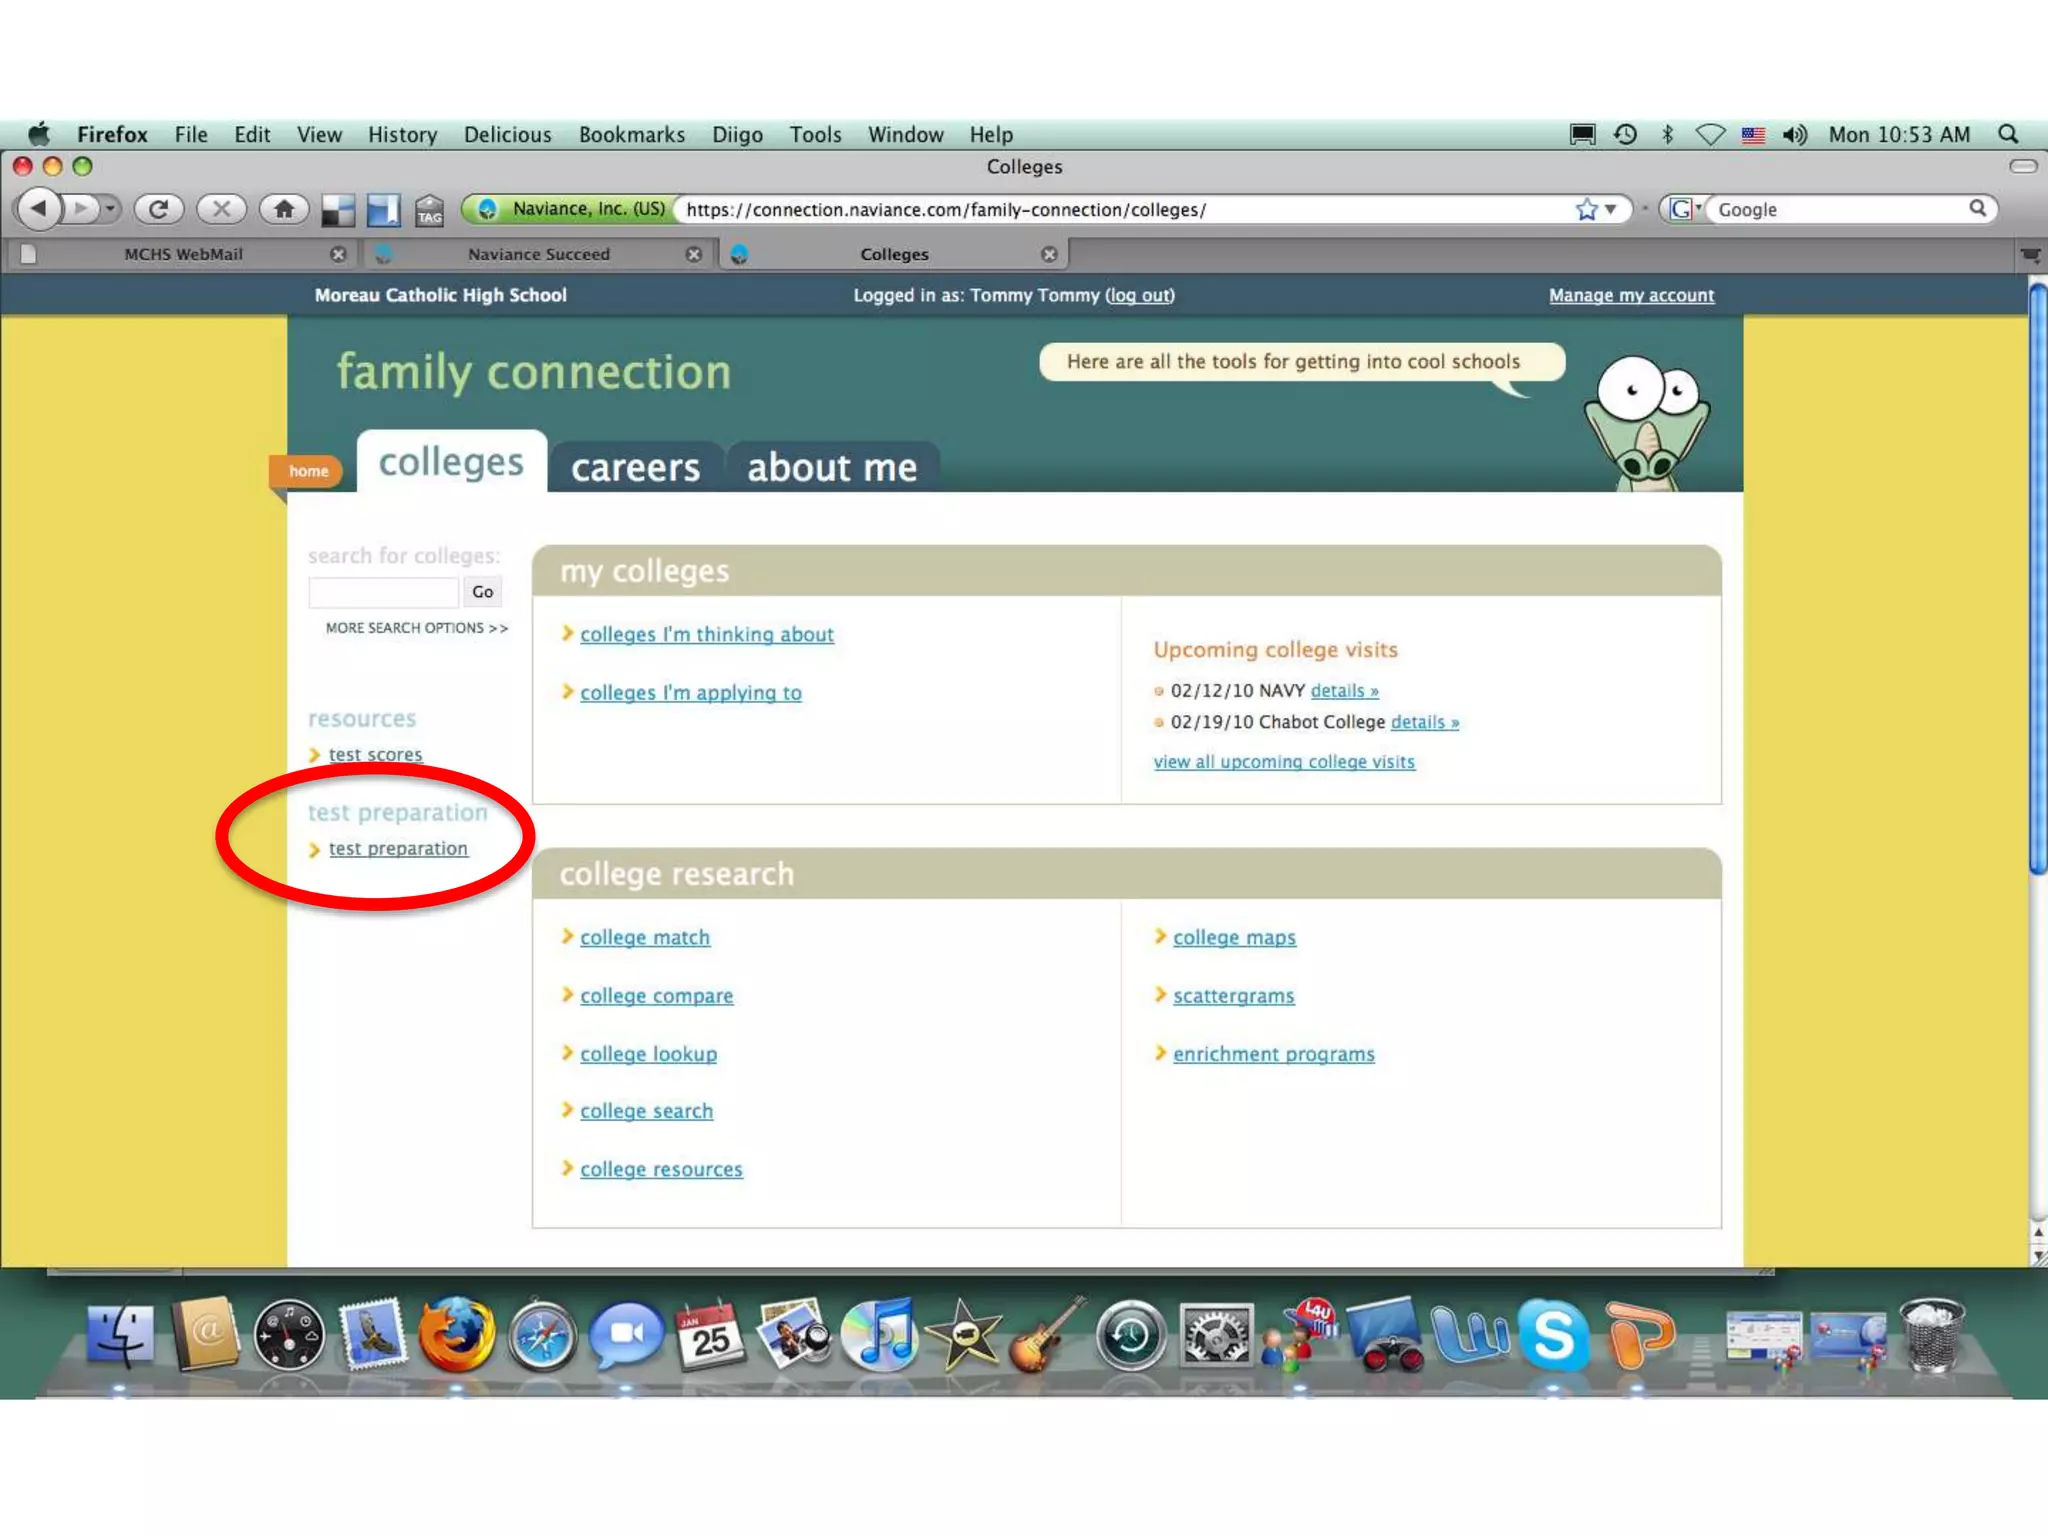This screenshot has height=1536, width=2048.
Task: Switch to the careers tab
Action: (635, 468)
